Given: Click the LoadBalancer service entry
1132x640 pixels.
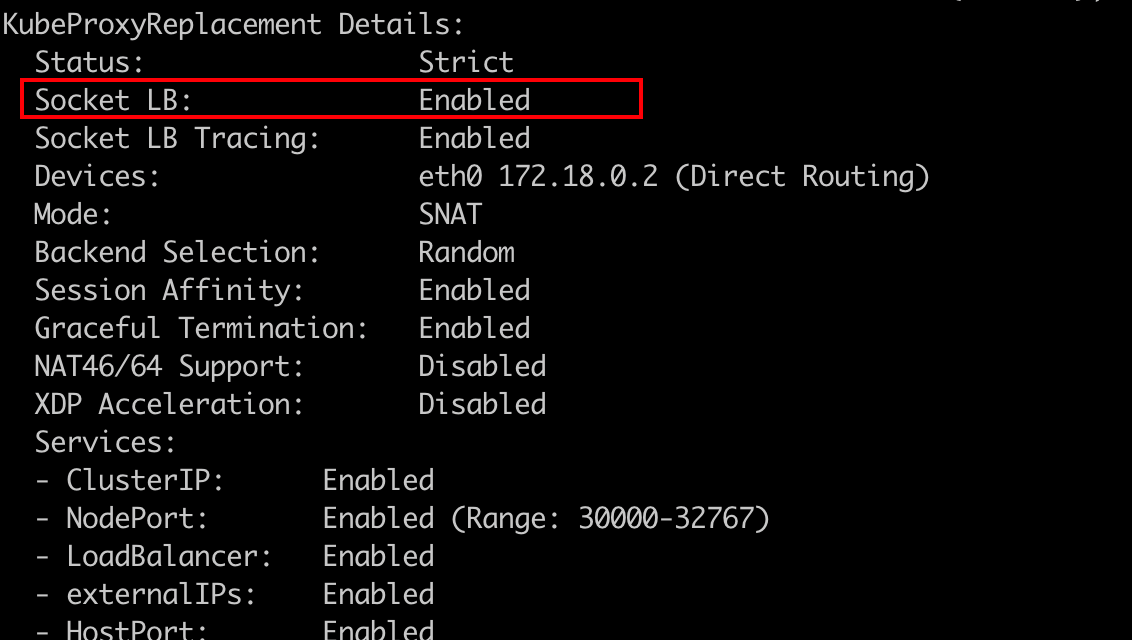Looking at the screenshot, I should coord(169,556).
